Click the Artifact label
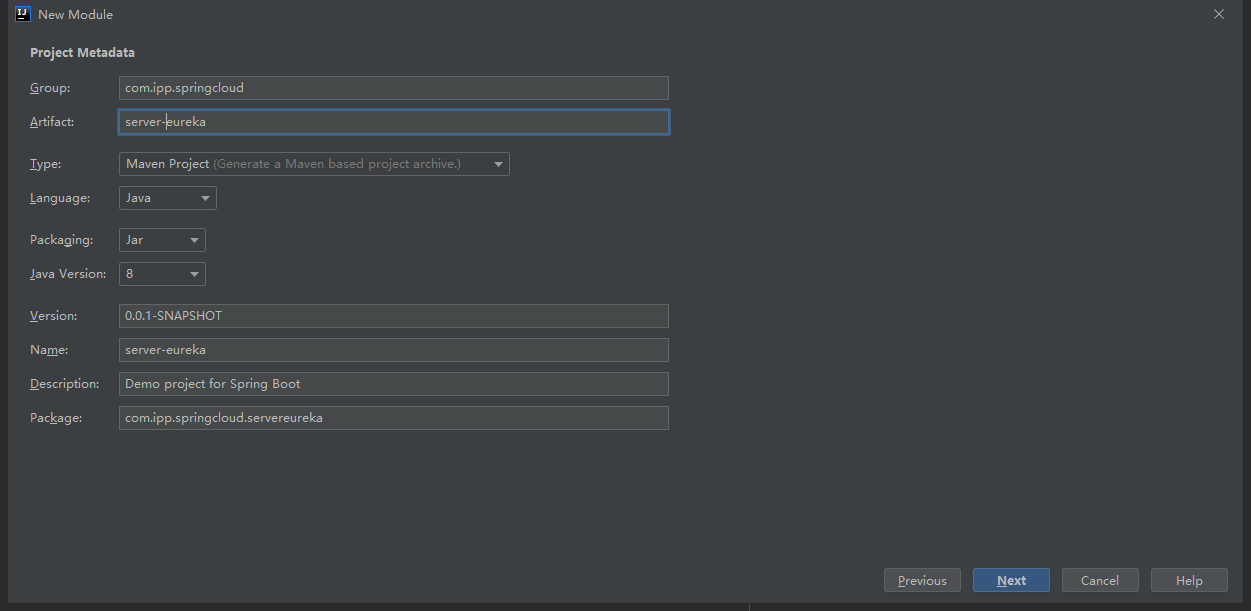This screenshot has height=611, width=1251. (x=52, y=122)
